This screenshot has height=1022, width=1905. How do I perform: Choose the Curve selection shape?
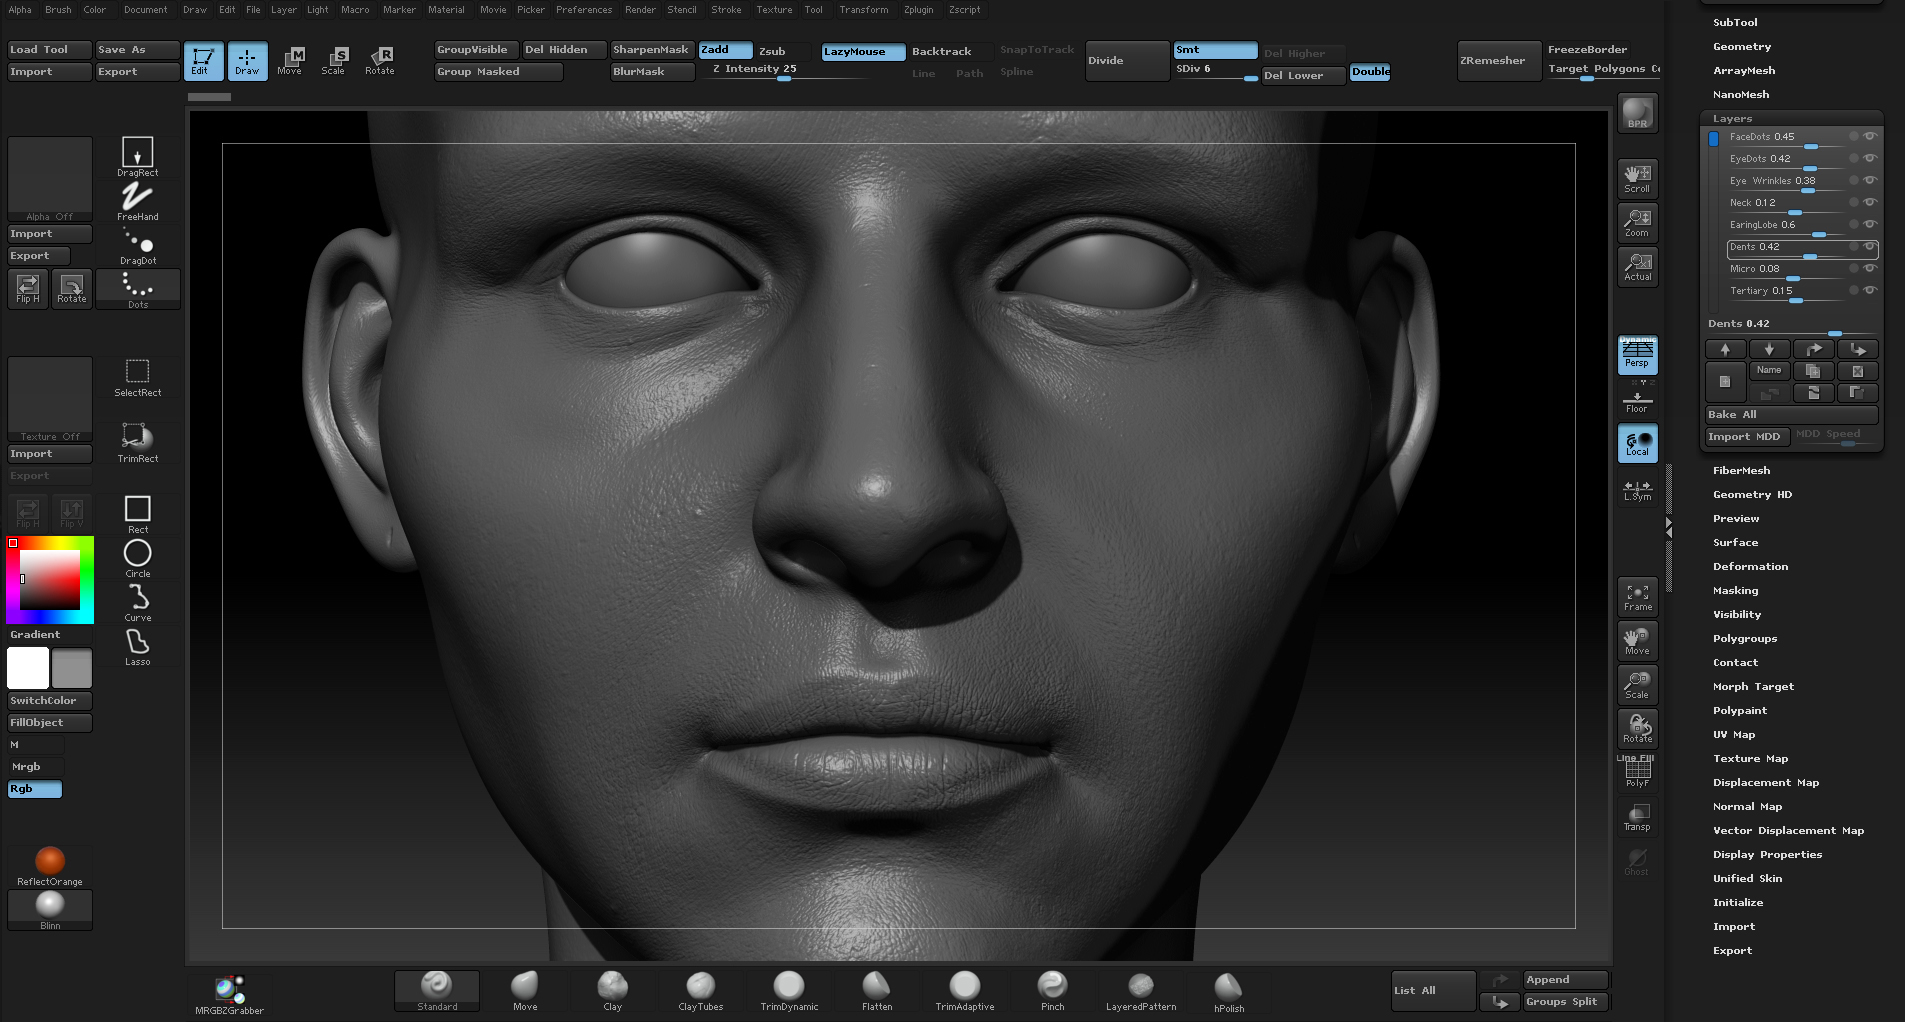coord(138,603)
